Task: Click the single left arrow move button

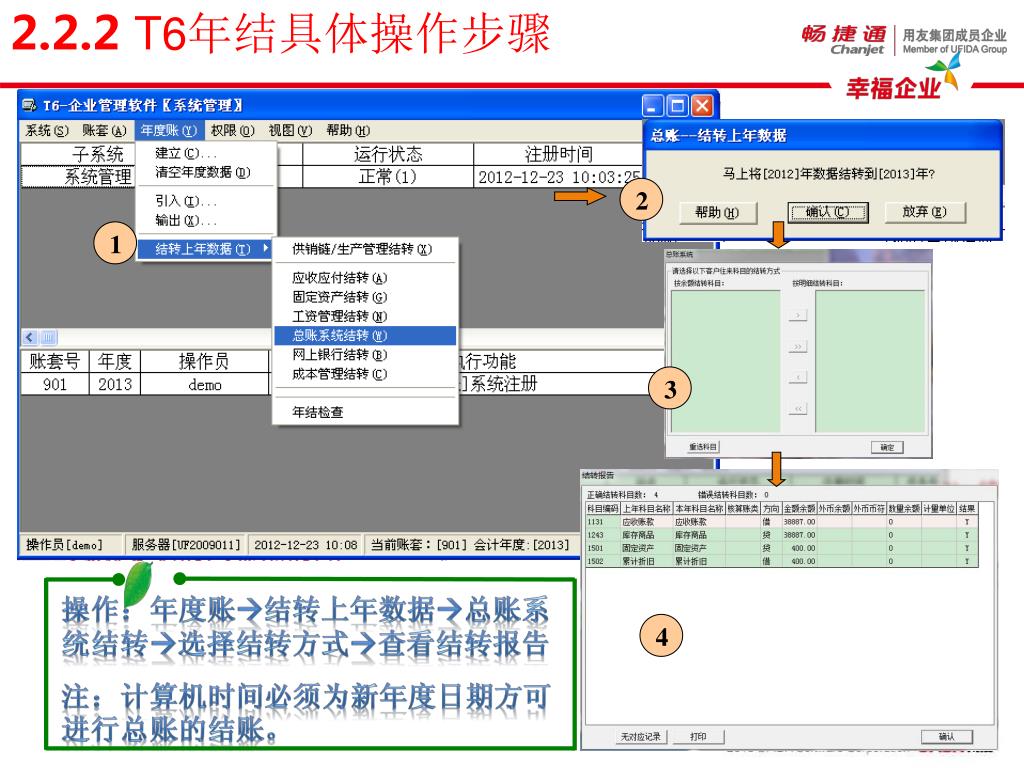Action: click(x=798, y=377)
